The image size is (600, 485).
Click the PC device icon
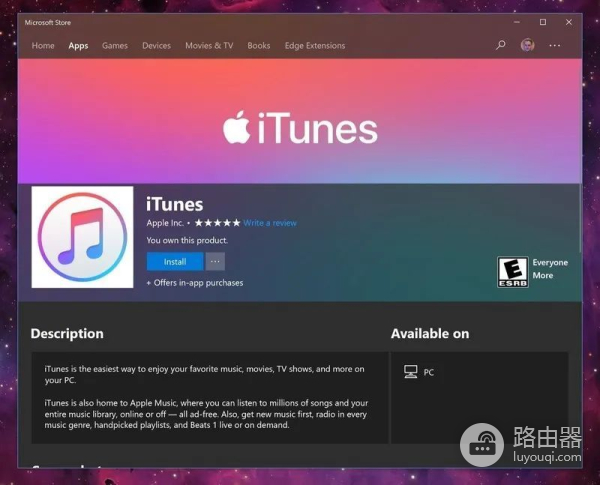tap(411, 372)
